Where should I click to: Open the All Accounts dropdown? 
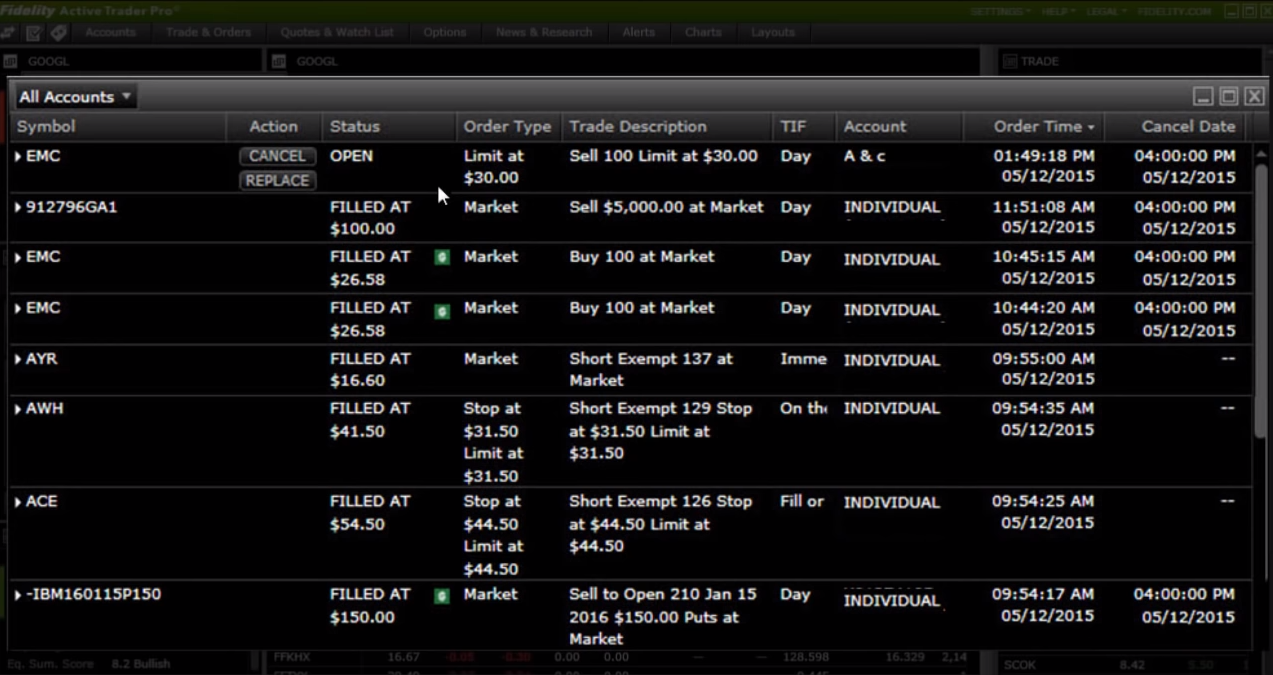[x=75, y=97]
